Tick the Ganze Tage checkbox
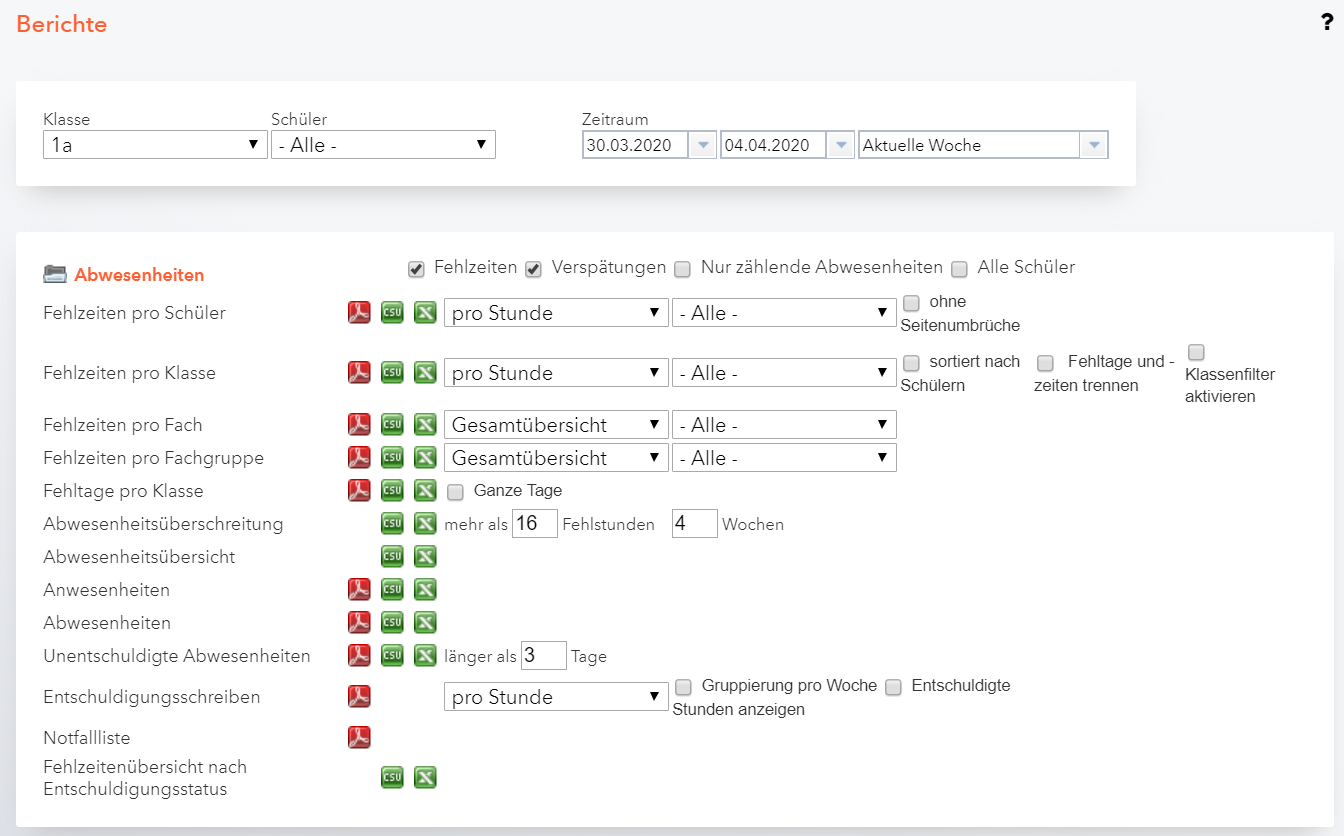 click(x=456, y=491)
